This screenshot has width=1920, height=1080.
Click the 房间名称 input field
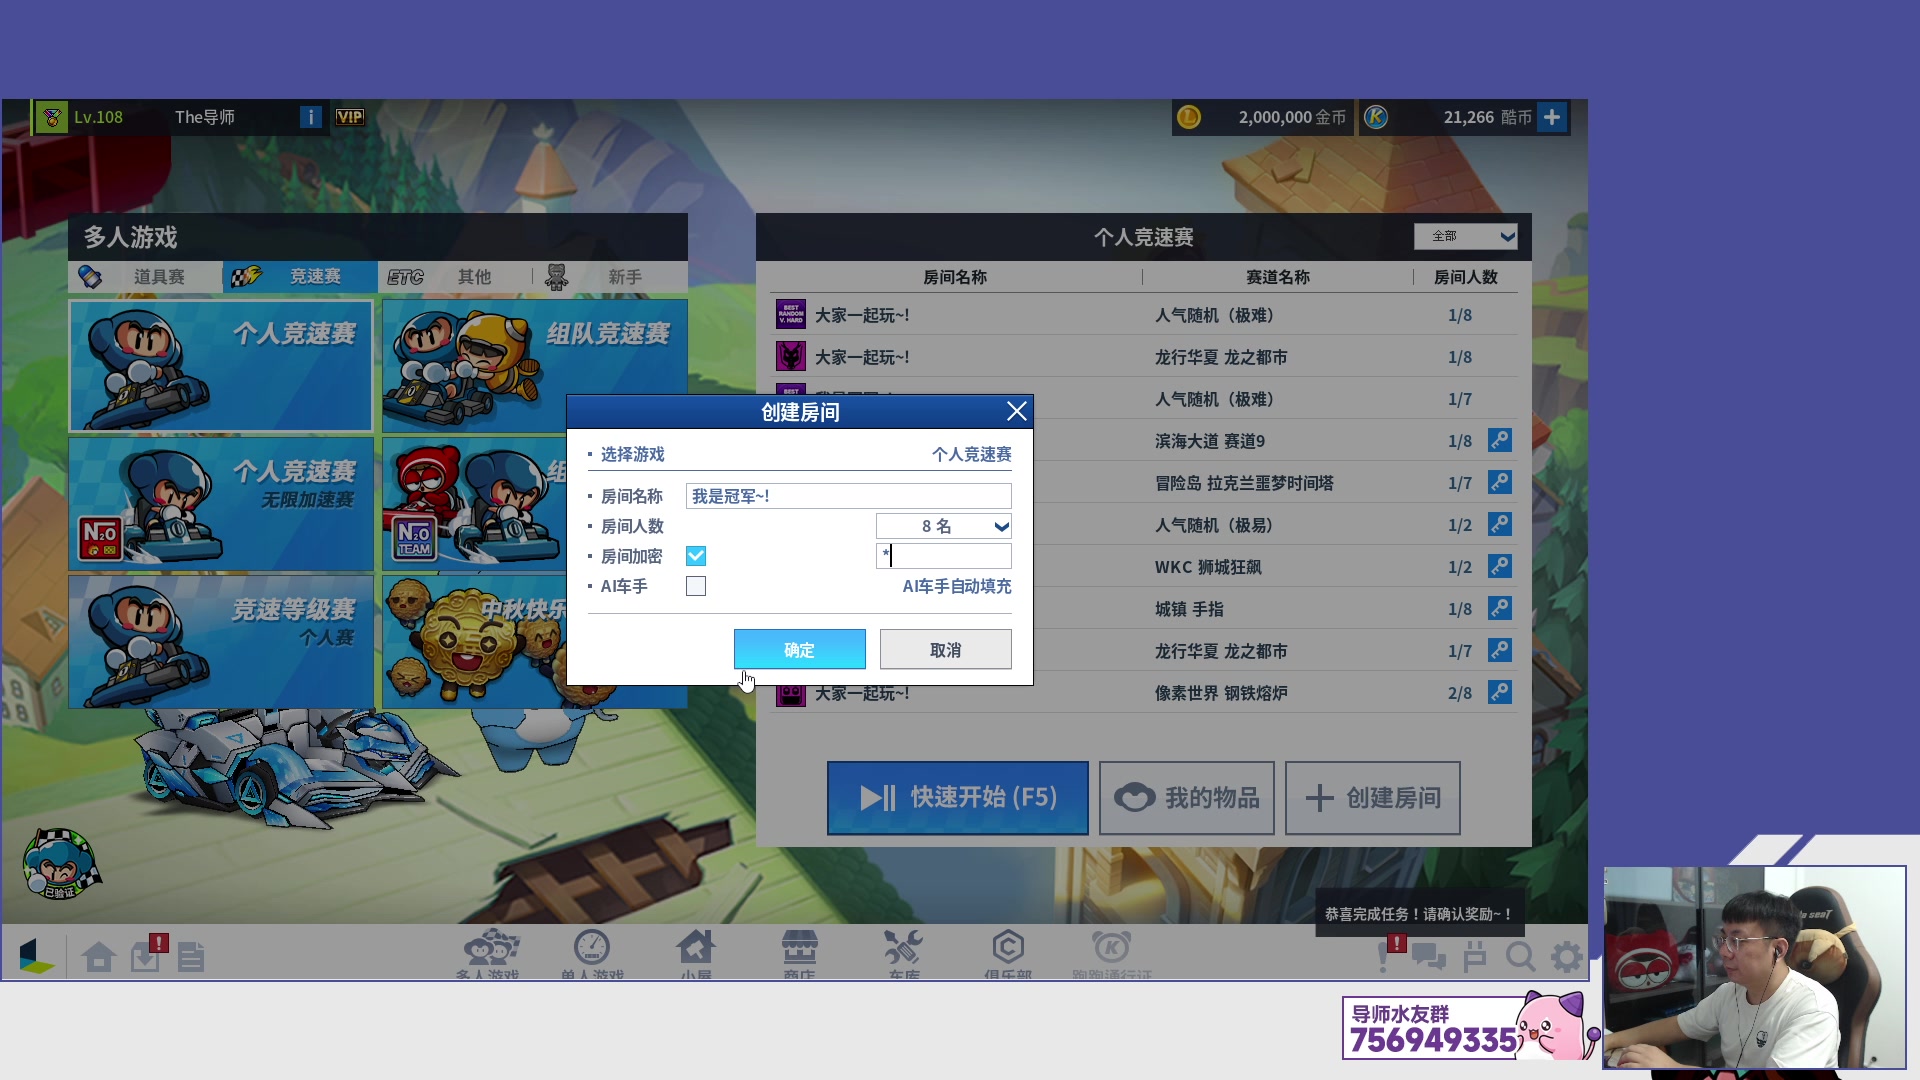[849, 496]
